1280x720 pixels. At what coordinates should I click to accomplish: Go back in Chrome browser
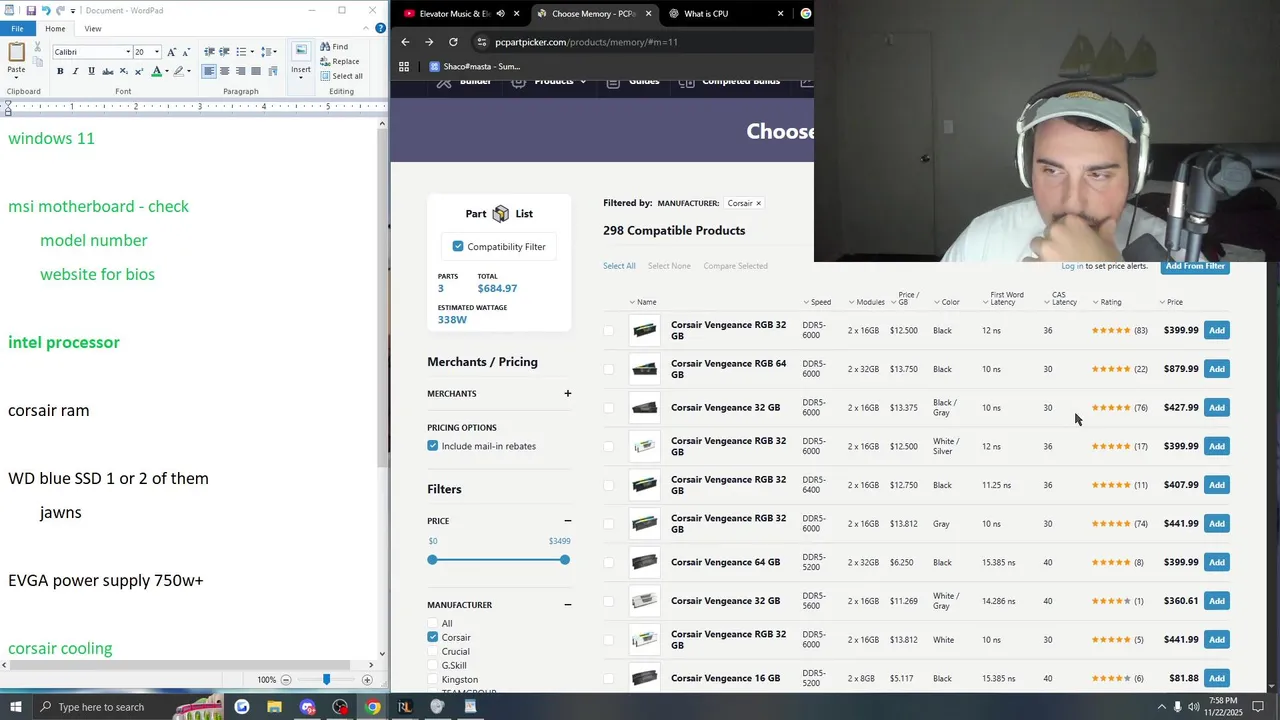point(405,42)
